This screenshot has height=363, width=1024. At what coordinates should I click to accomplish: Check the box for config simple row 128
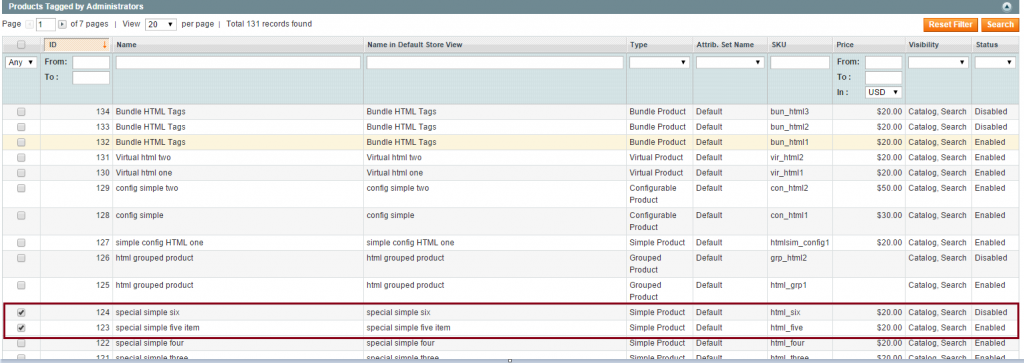pos(21,215)
